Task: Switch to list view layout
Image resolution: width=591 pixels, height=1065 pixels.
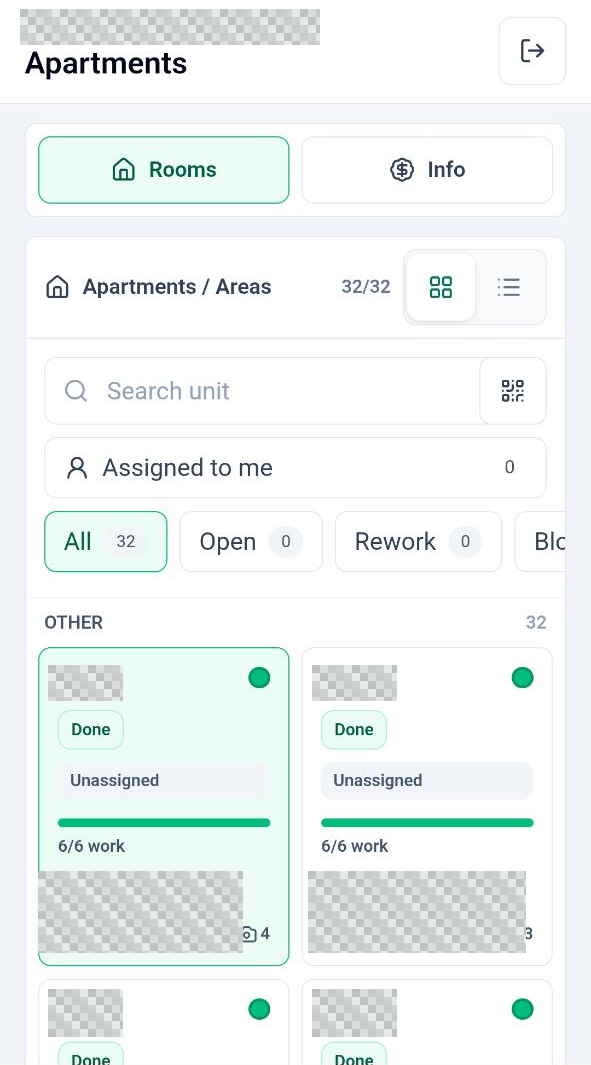Action: click(509, 287)
